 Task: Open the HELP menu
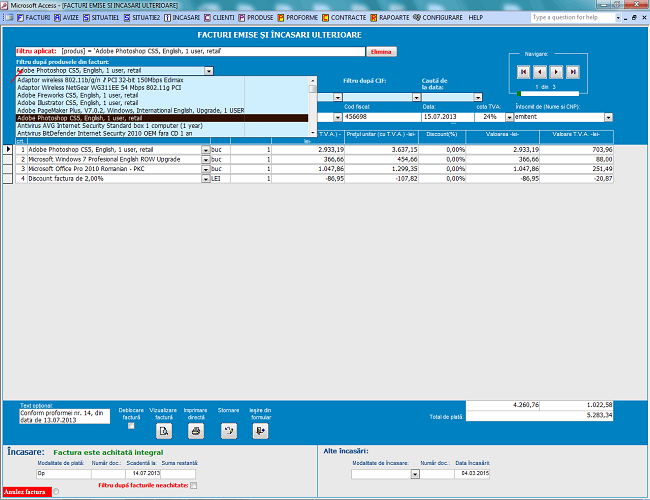[475, 18]
